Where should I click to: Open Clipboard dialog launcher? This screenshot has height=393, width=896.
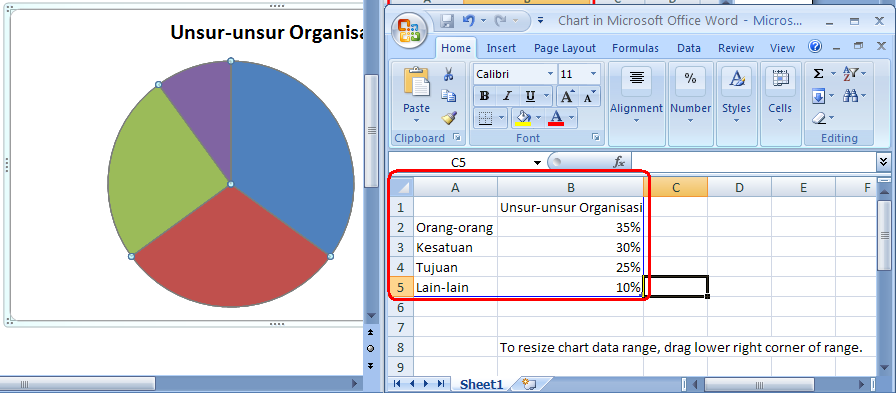[x=457, y=138]
